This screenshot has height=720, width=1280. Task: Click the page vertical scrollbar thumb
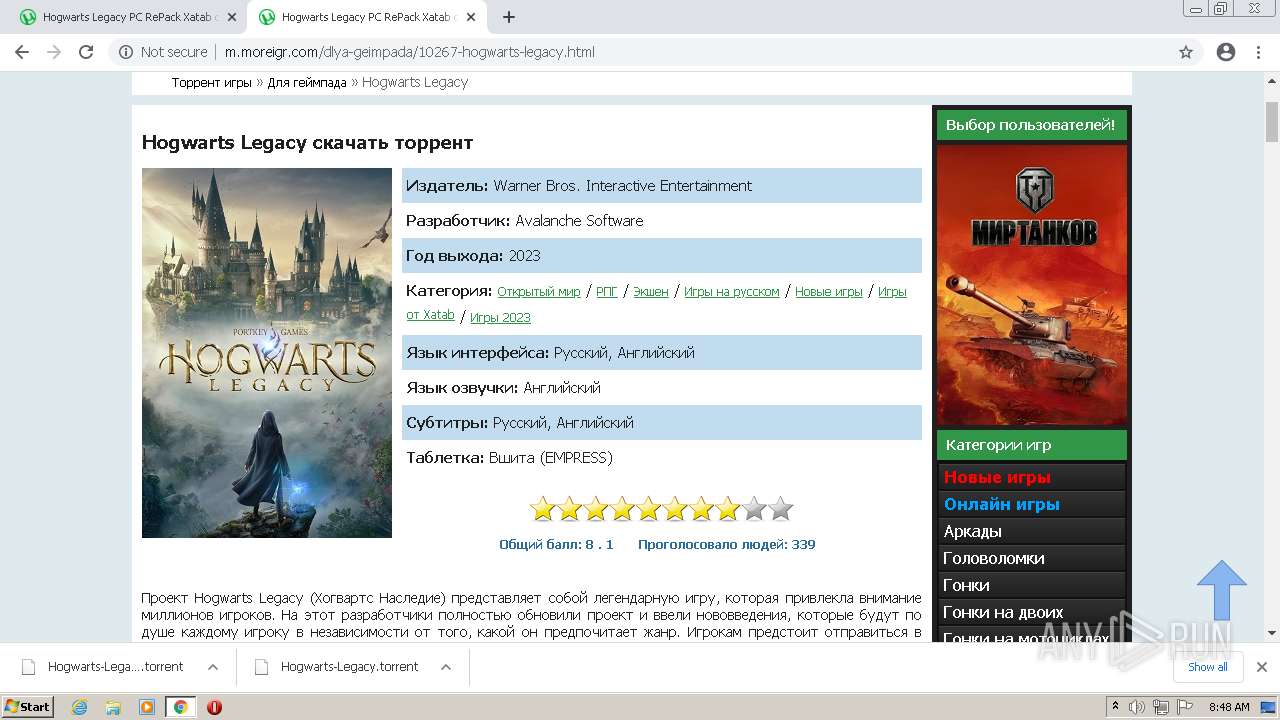[x=1272, y=122]
